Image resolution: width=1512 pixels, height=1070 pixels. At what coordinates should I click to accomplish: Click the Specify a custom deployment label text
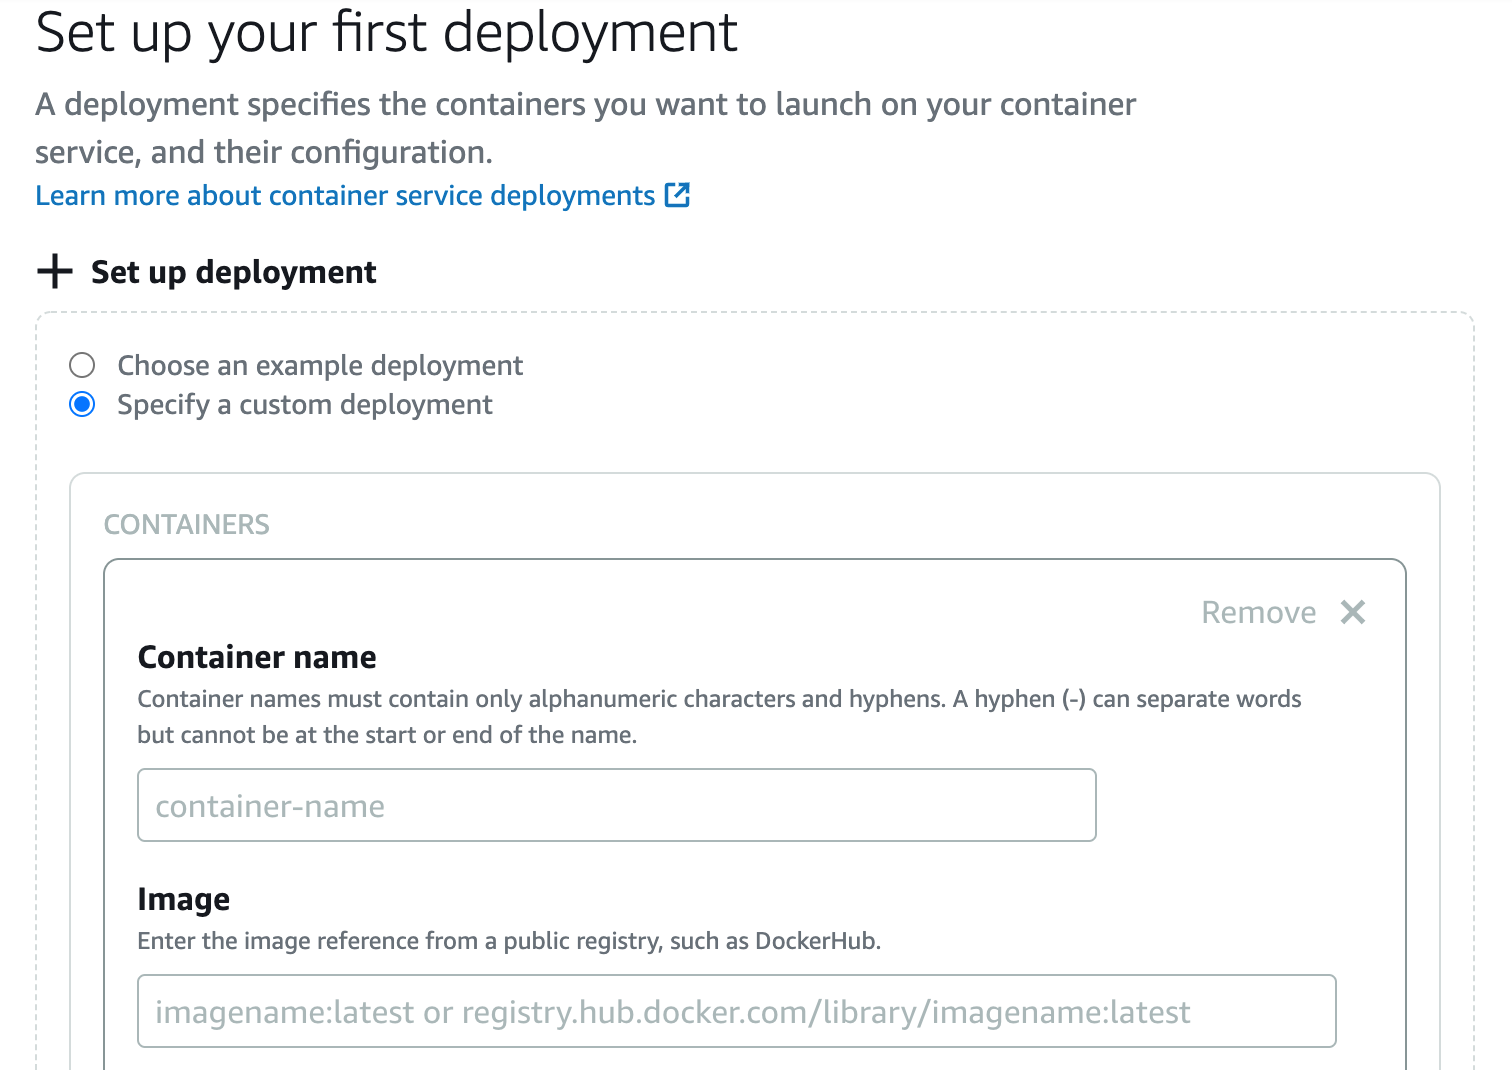pos(305,405)
